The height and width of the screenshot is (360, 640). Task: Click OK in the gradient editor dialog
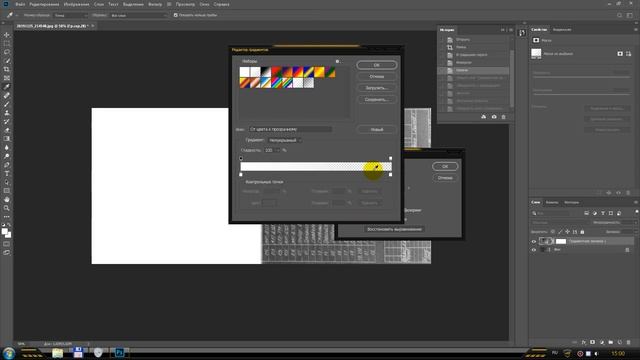(376, 65)
